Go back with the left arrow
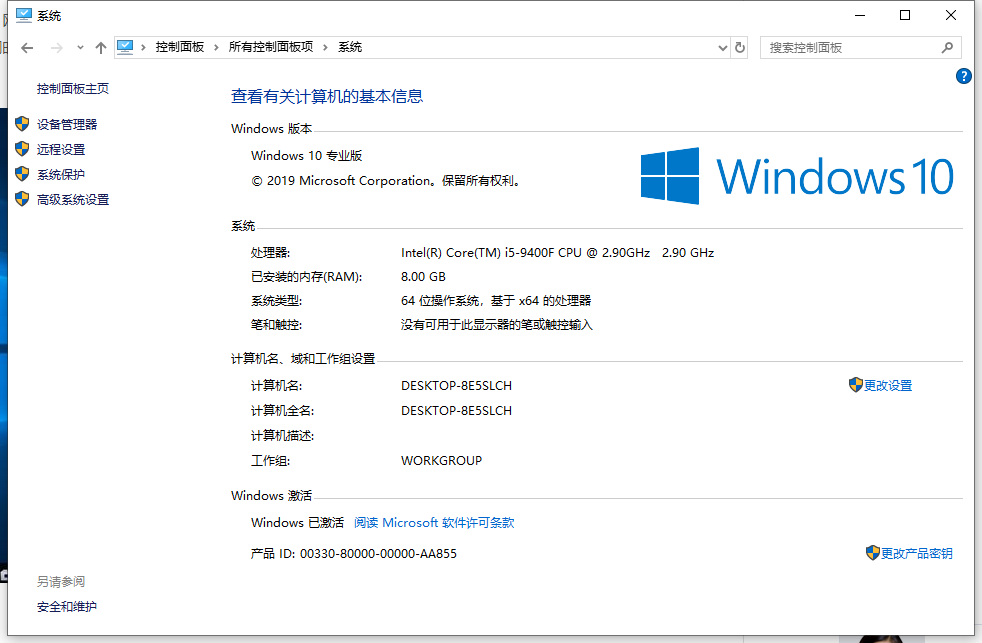982x643 pixels. 27,48
